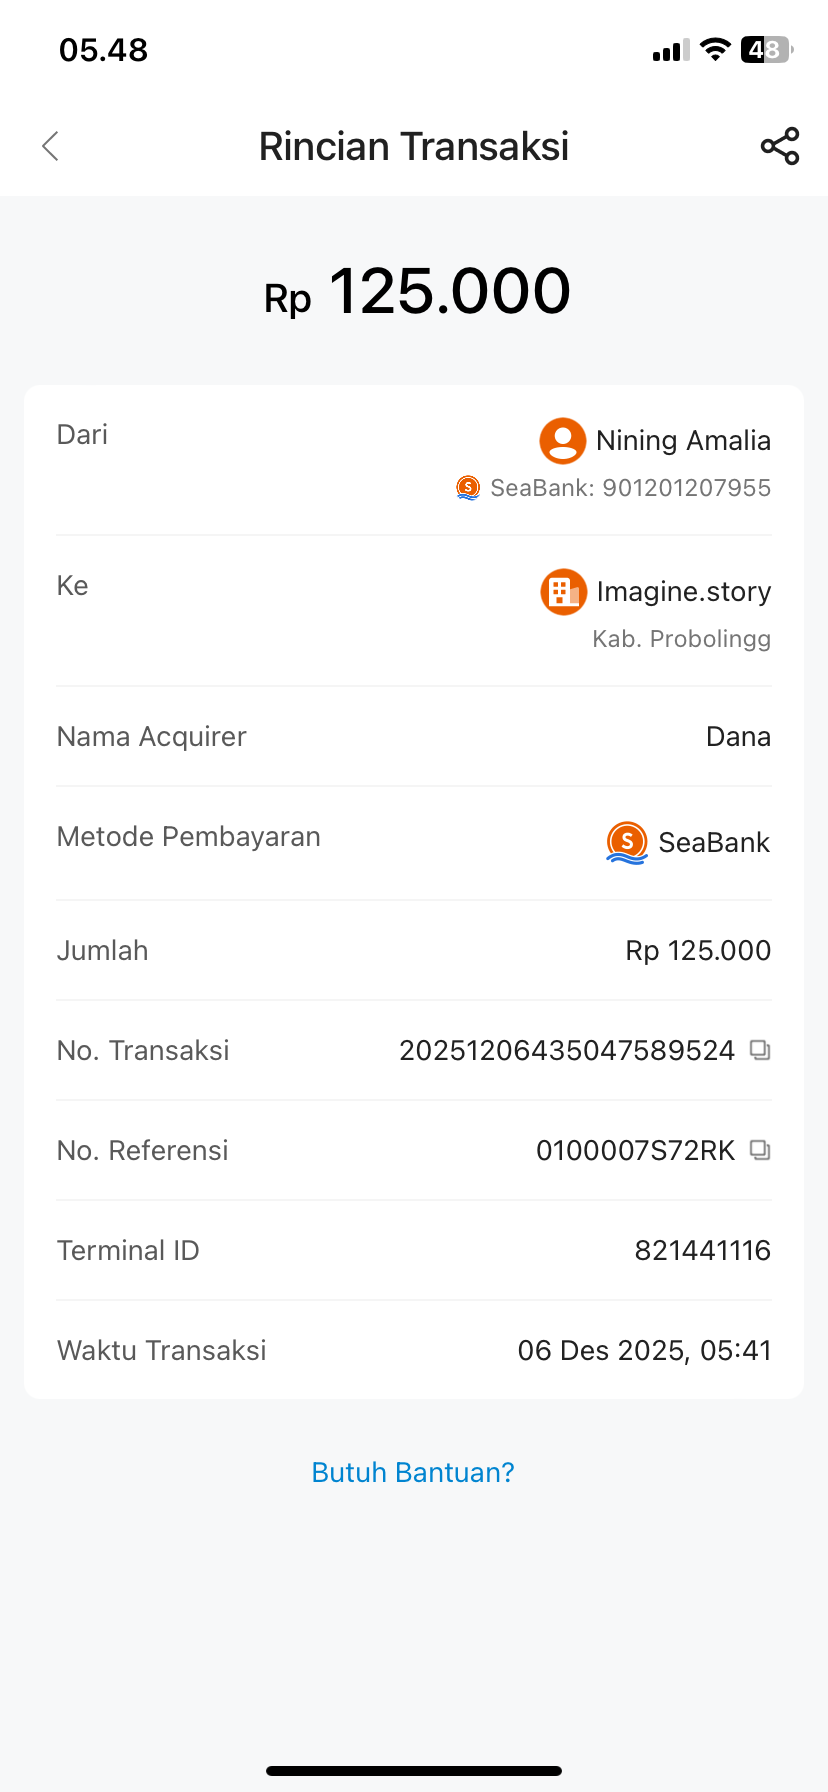The image size is (828, 1792).
Task: Tap the back arrow icon
Action: click(51, 146)
